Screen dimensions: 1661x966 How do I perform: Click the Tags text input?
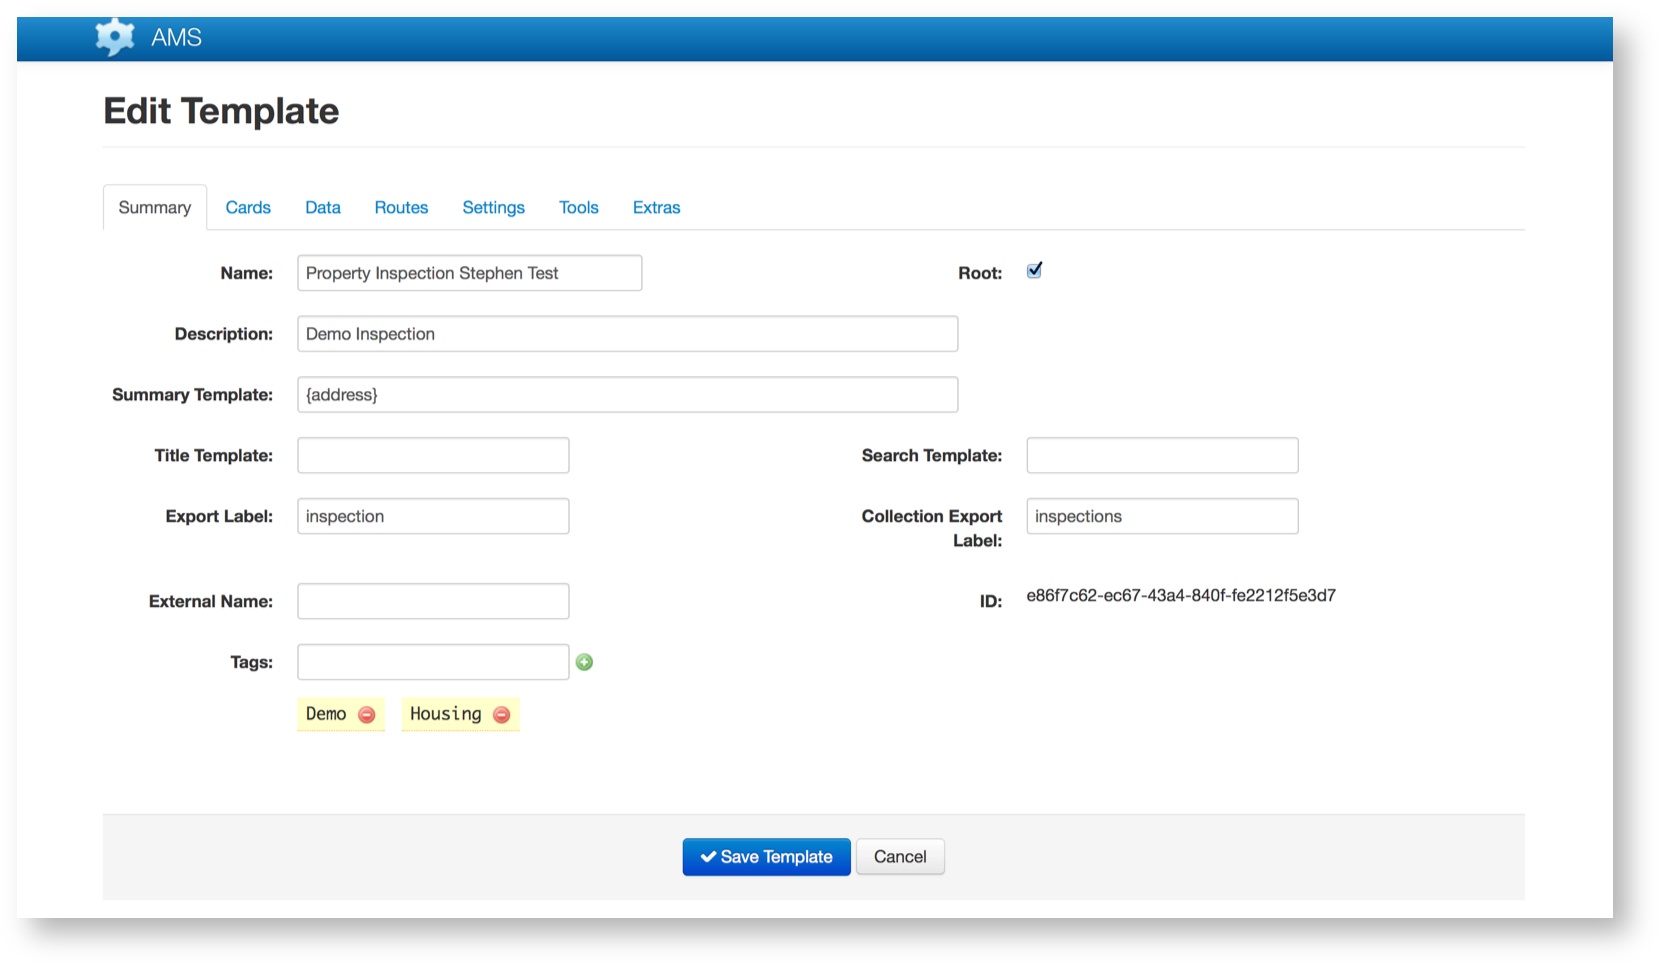coord(433,662)
